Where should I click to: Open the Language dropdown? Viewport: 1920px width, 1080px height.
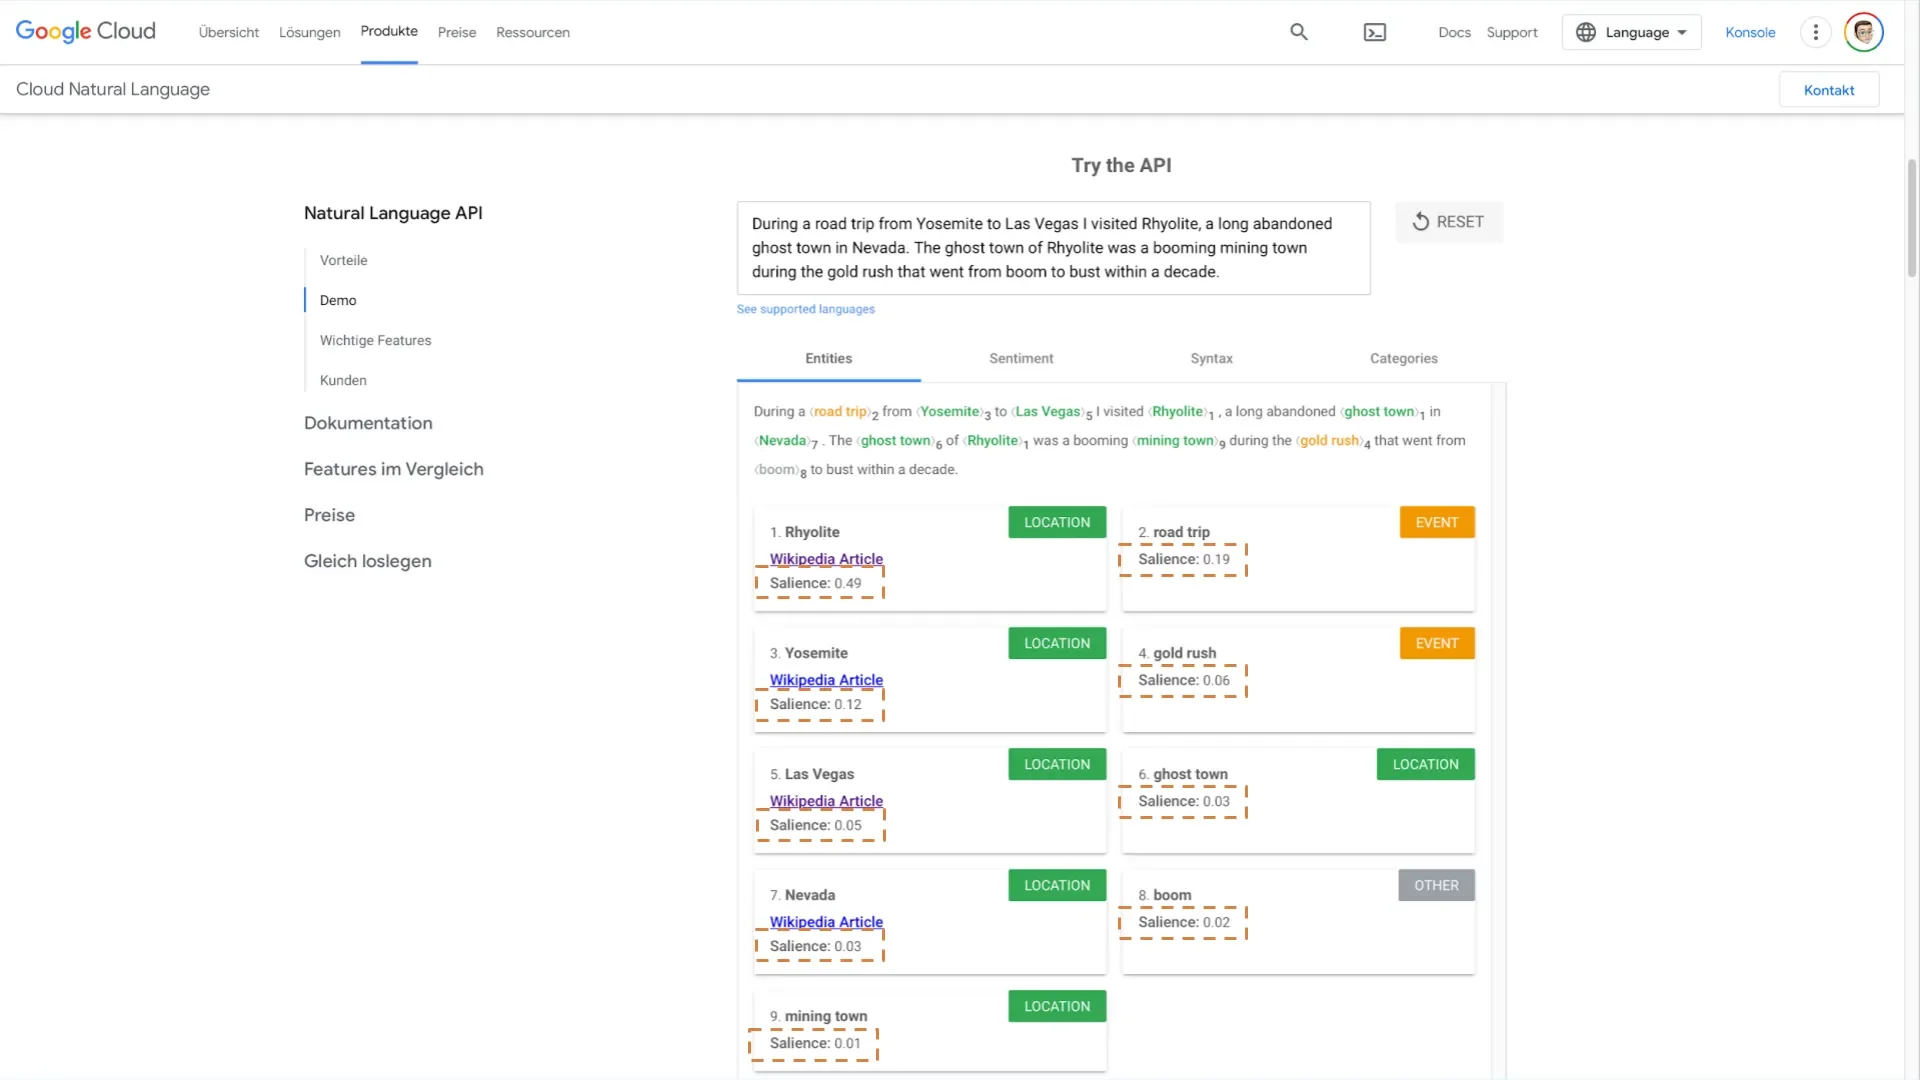point(1631,32)
